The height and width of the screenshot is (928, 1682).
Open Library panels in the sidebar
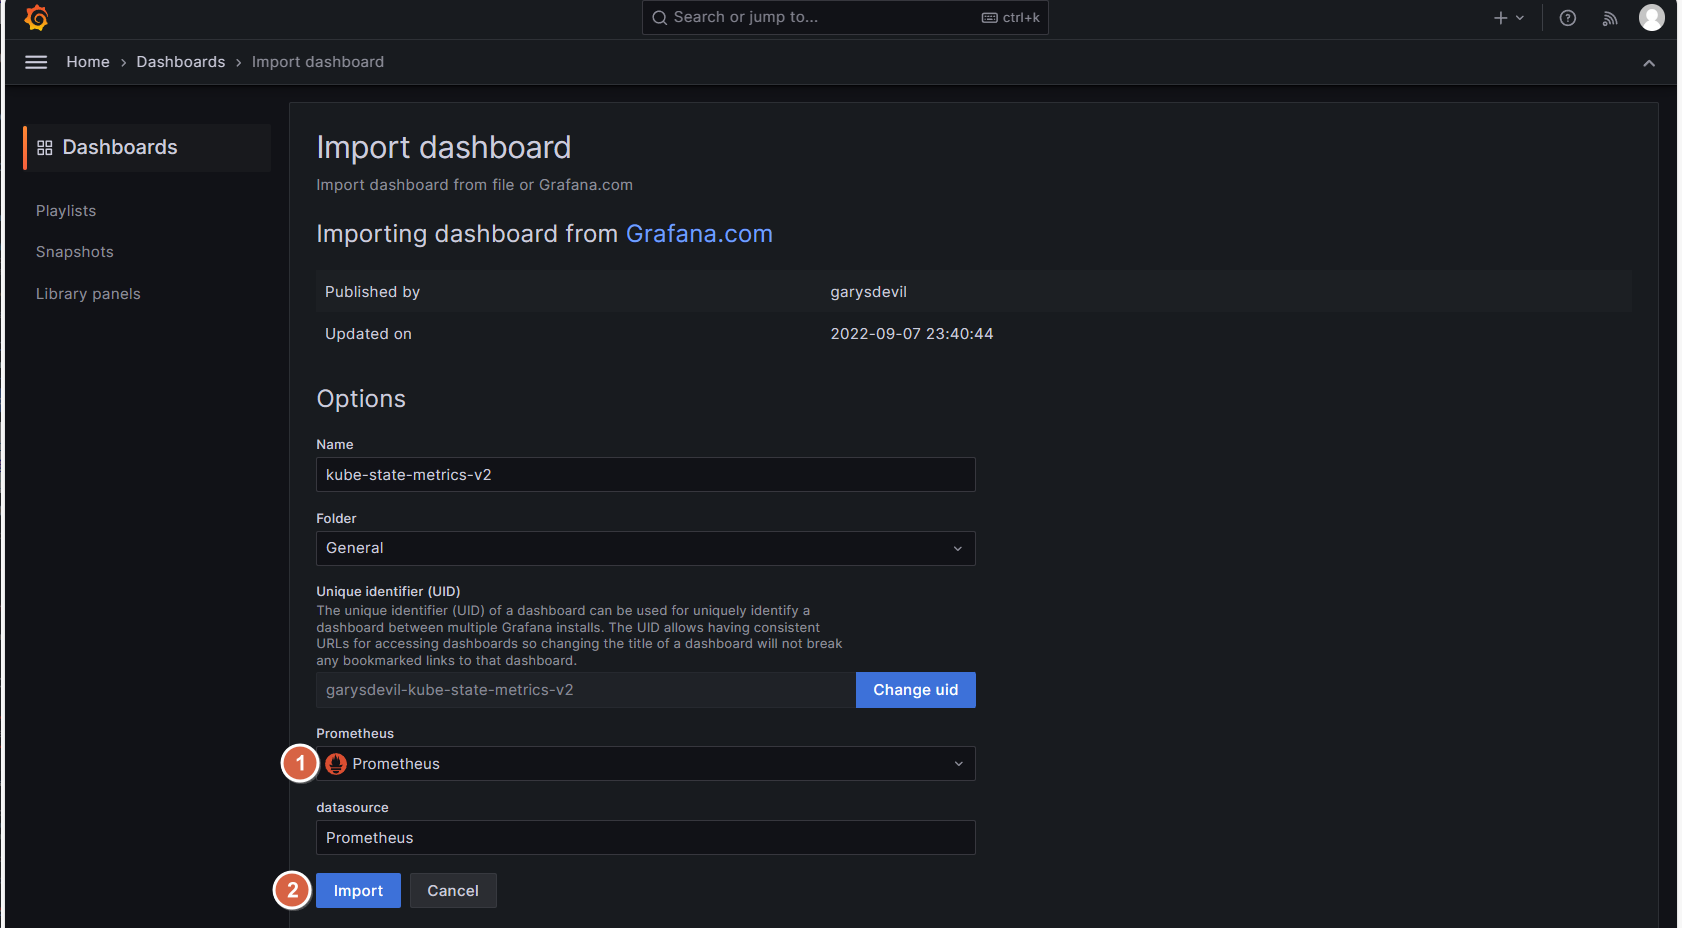pyautogui.click(x=88, y=294)
